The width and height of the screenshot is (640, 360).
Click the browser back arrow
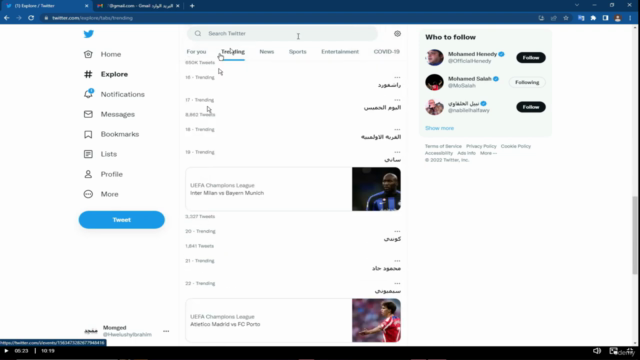(x=7, y=18)
